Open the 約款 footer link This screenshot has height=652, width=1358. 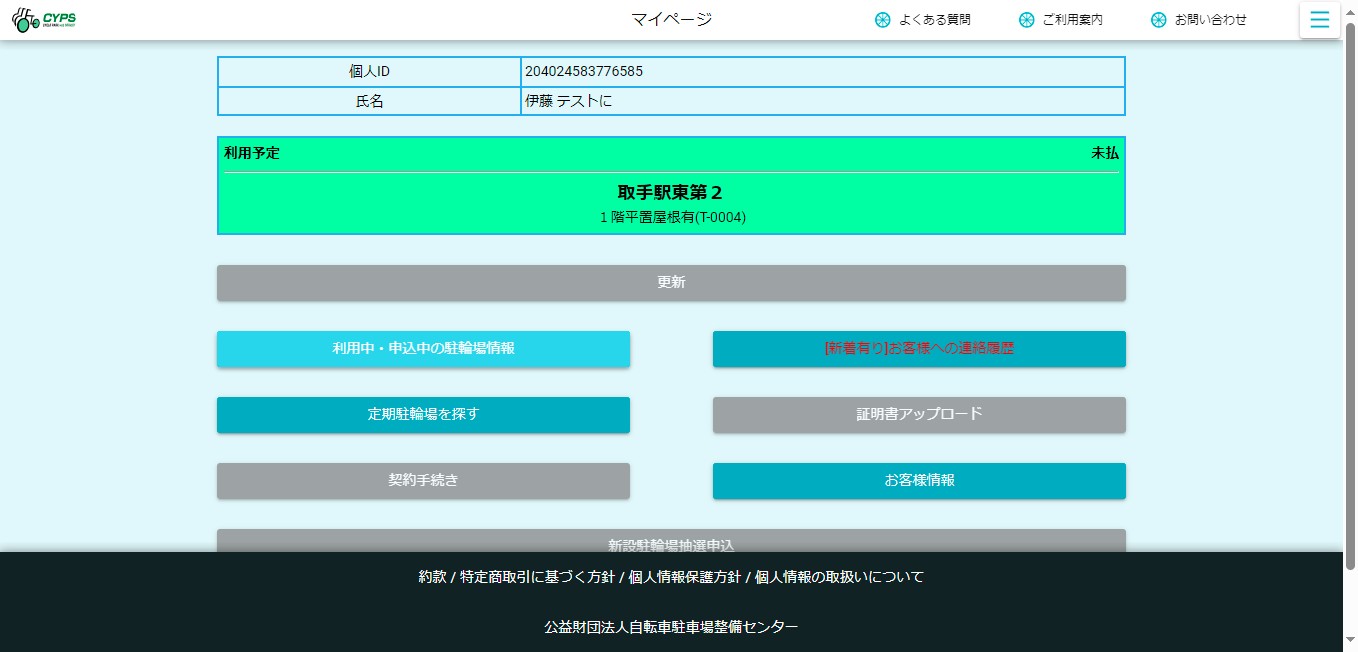coord(432,577)
